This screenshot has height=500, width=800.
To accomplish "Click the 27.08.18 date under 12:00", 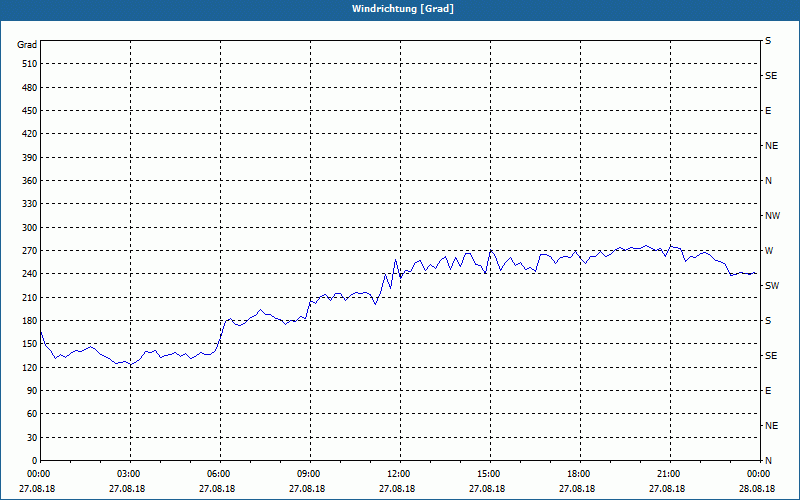I will tap(397, 489).
